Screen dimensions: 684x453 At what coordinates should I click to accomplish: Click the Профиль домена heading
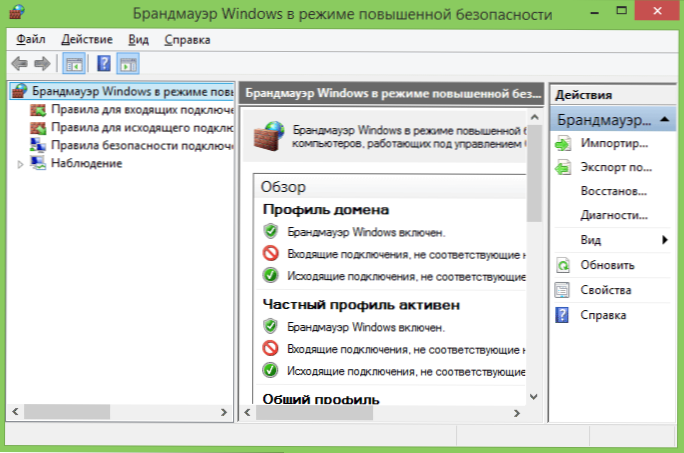325,209
